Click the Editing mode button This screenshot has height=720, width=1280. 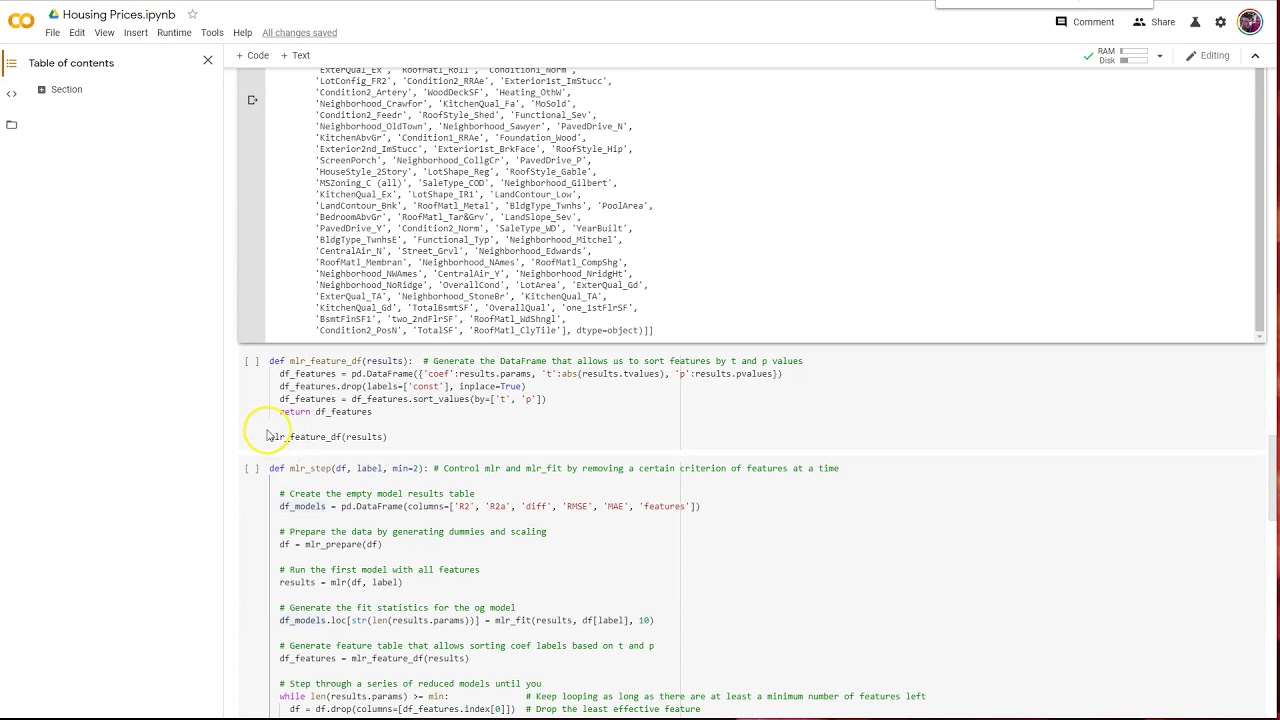tap(1208, 56)
